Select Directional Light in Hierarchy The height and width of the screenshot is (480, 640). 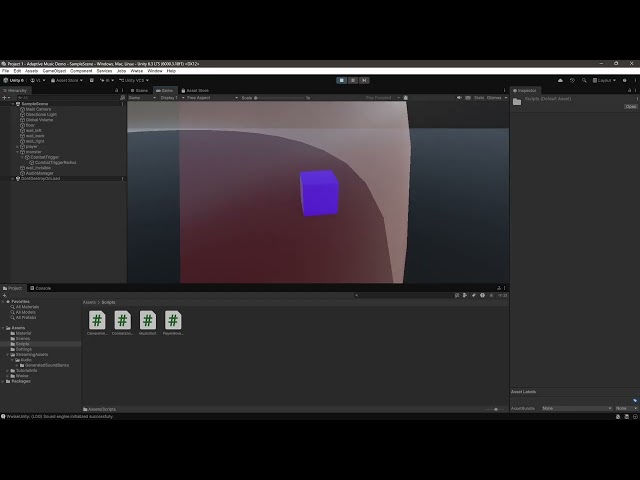tap(41, 115)
